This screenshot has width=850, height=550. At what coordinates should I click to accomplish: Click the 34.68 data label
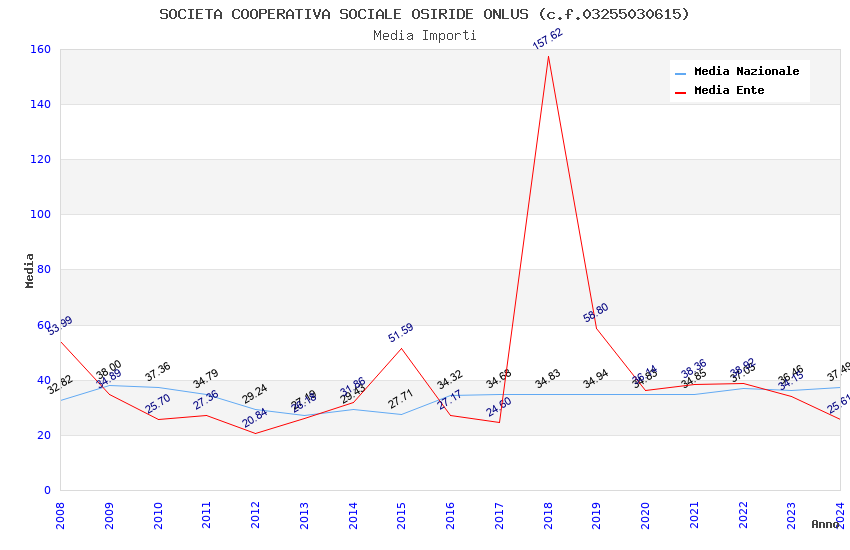click(x=498, y=379)
